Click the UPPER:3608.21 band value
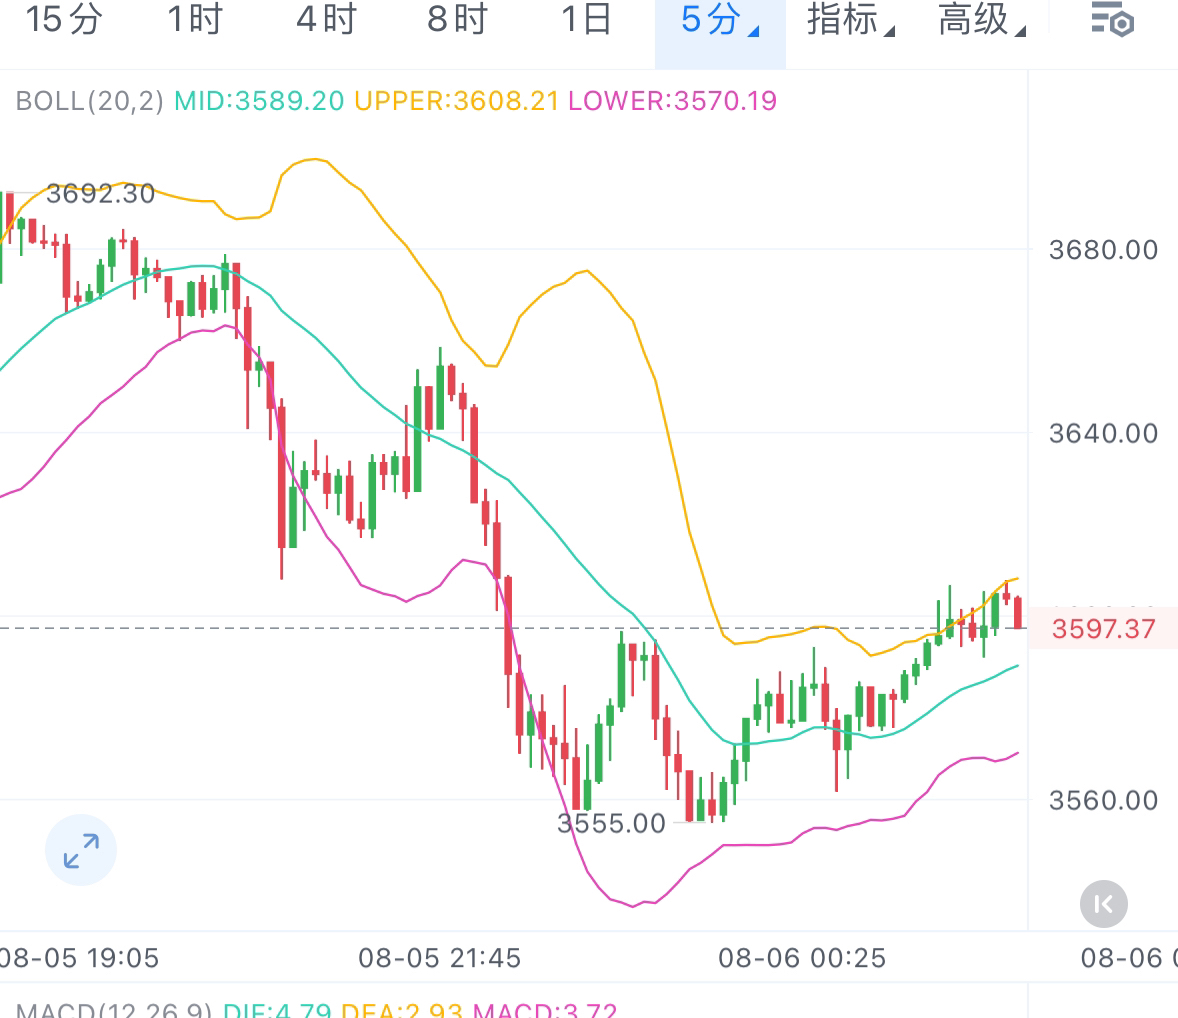 click(x=456, y=101)
